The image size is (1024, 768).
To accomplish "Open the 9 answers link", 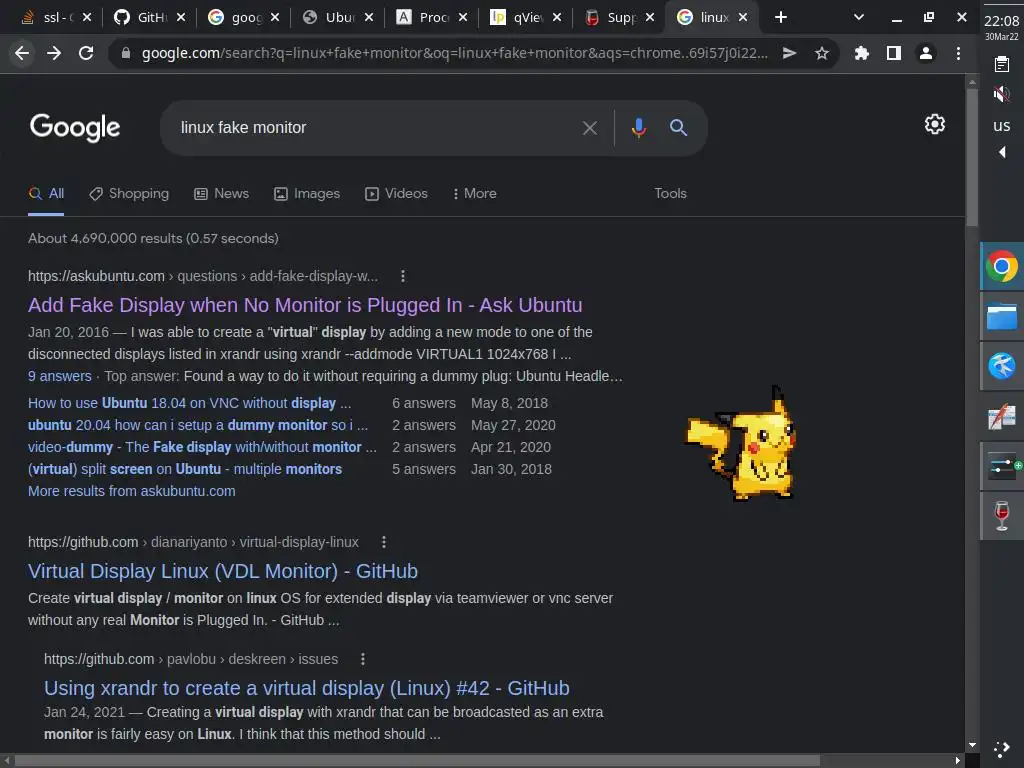I will pyautogui.click(x=59, y=376).
